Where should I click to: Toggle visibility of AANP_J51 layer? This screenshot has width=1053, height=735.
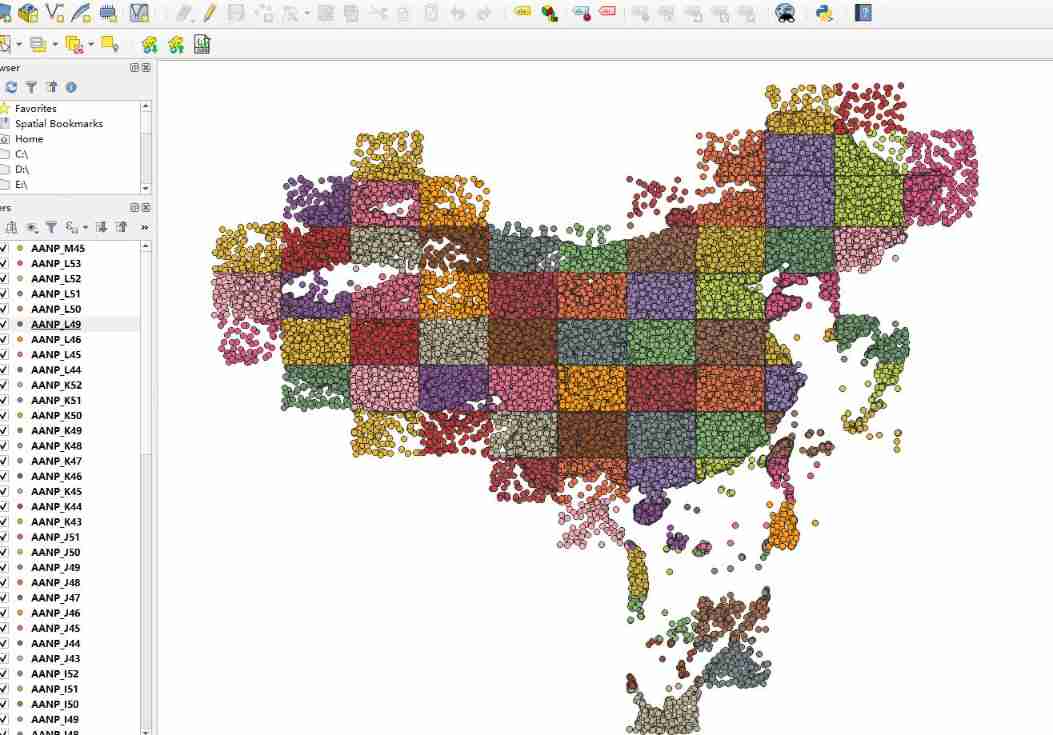pyautogui.click(x=3, y=537)
